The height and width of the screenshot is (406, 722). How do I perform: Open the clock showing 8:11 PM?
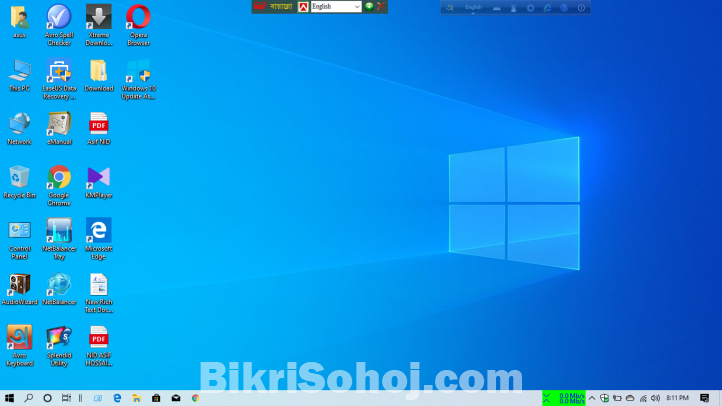pyautogui.click(x=676, y=398)
